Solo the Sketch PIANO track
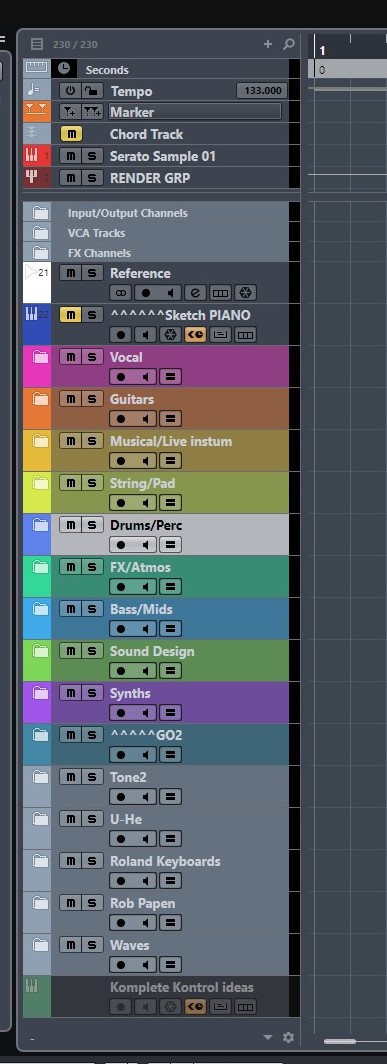The width and height of the screenshot is (387, 1064). (x=92, y=315)
